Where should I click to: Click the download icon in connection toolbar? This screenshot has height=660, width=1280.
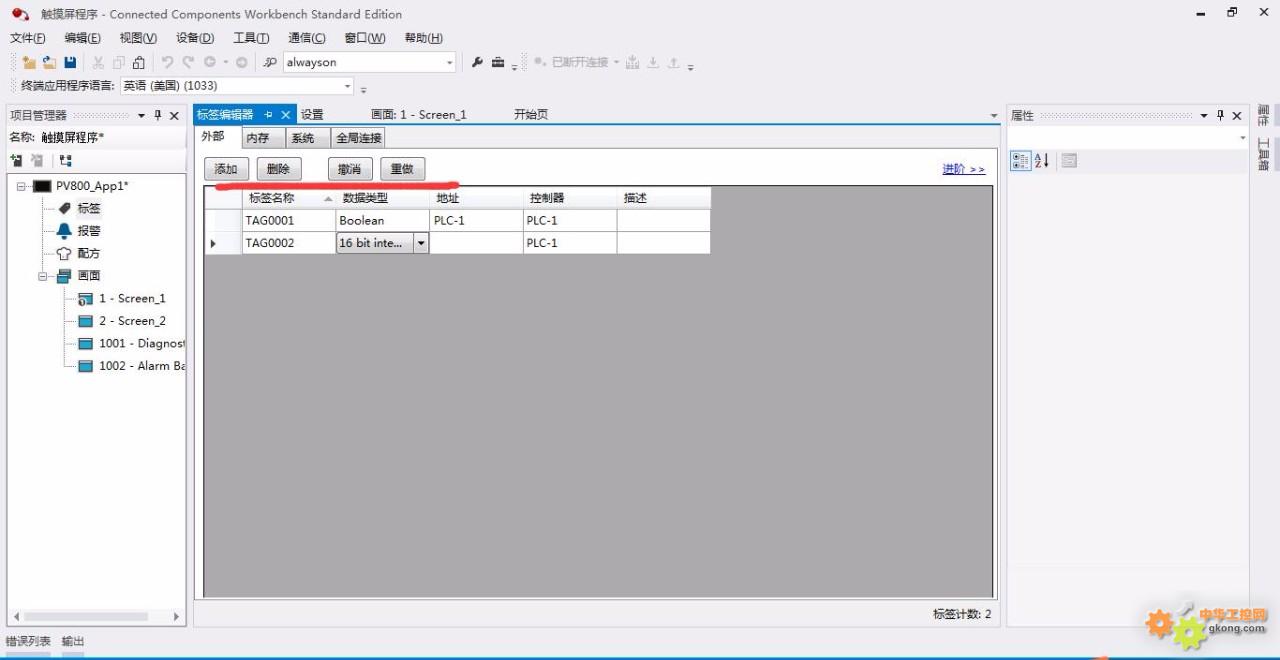click(653, 62)
